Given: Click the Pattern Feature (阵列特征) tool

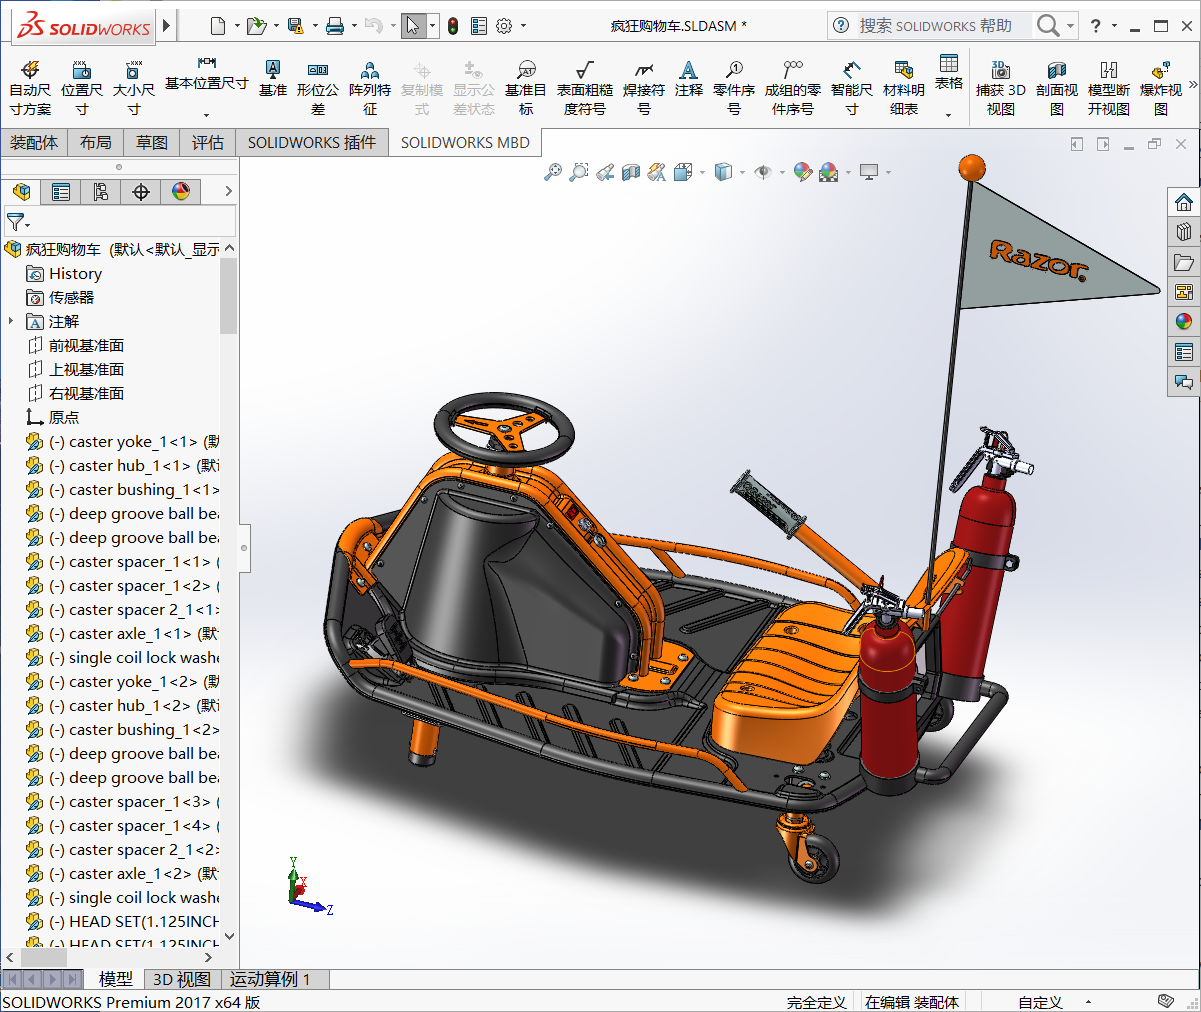Looking at the screenshot, I should pyautogui.click(x=370, y=87).
